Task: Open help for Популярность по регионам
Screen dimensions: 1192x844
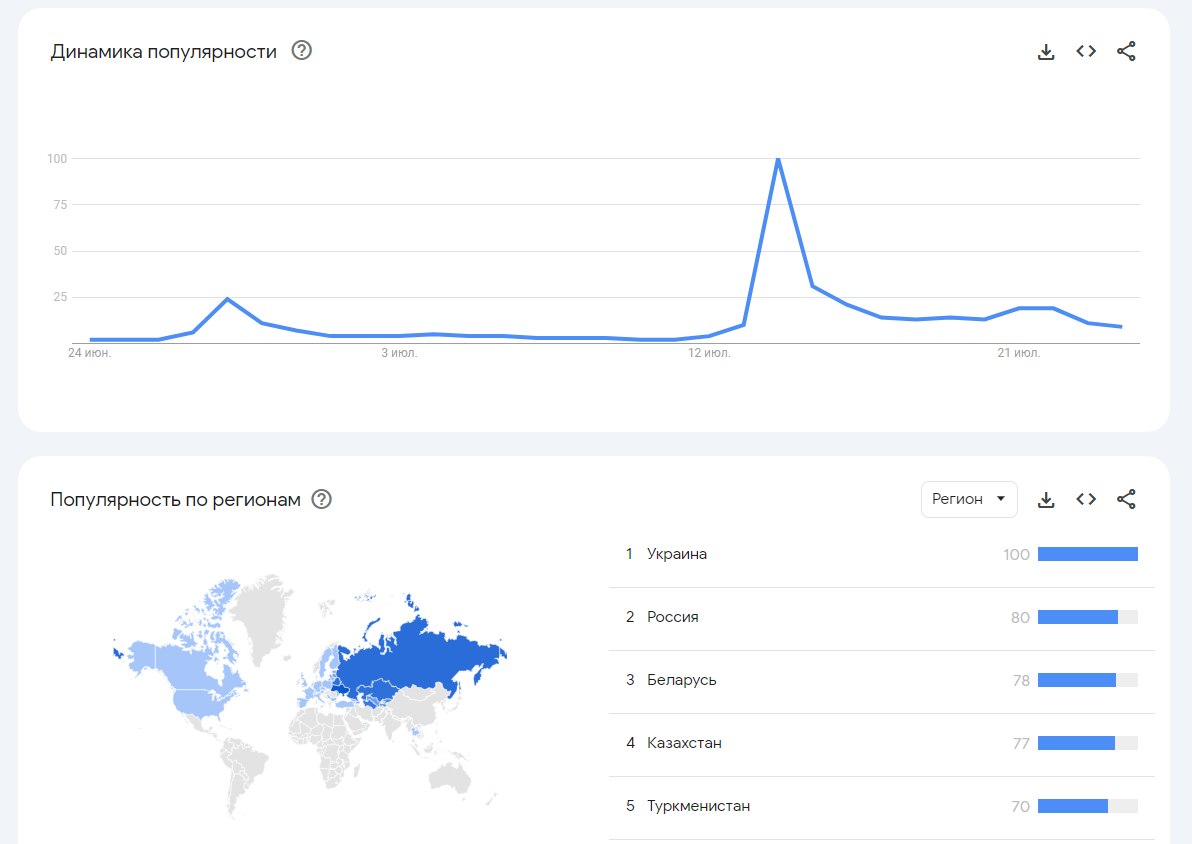Action: point(321,499)
